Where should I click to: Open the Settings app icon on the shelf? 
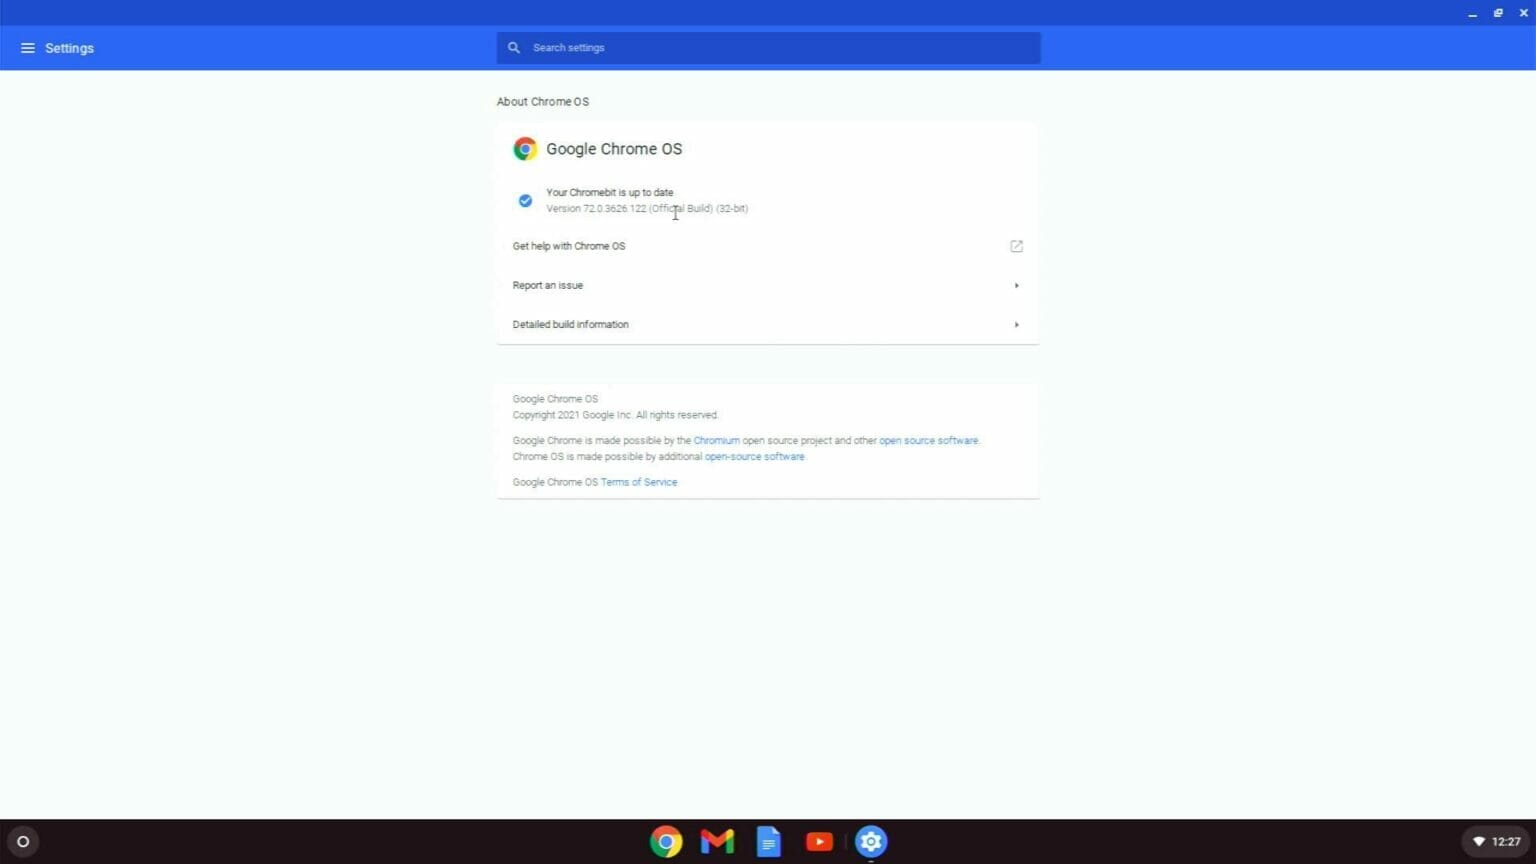pos(870,841)
